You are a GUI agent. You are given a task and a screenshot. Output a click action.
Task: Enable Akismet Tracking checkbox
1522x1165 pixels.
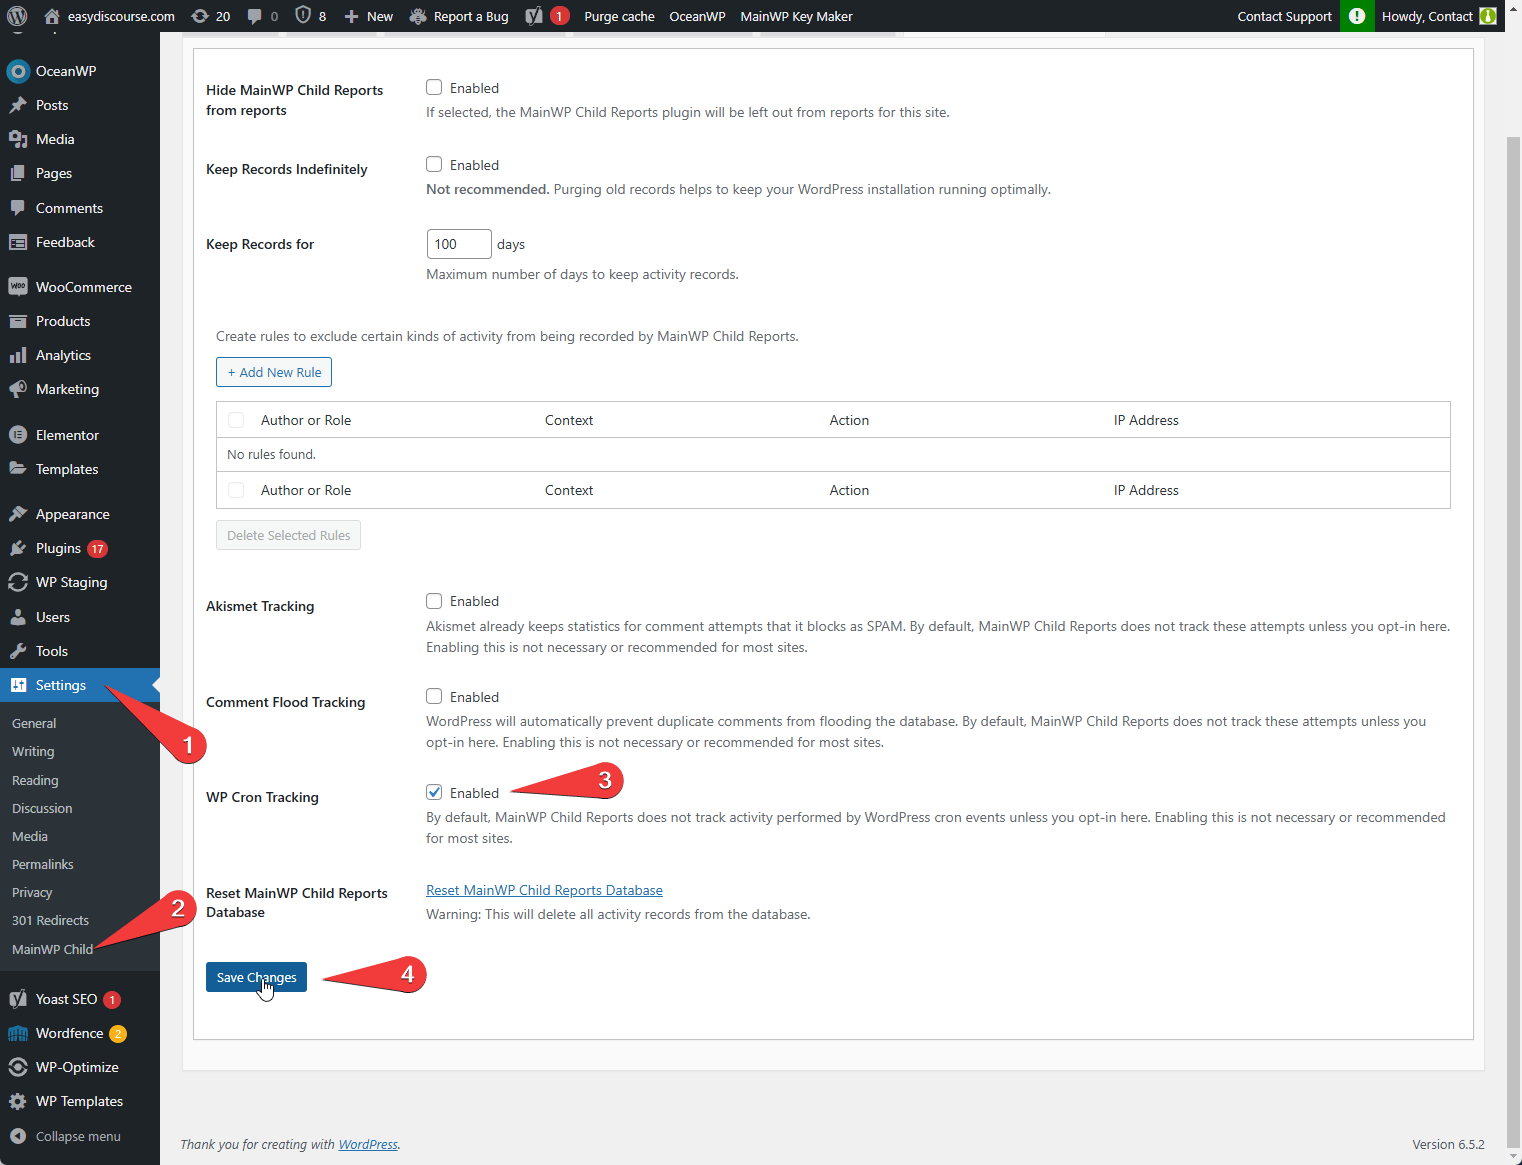(434, 600)
